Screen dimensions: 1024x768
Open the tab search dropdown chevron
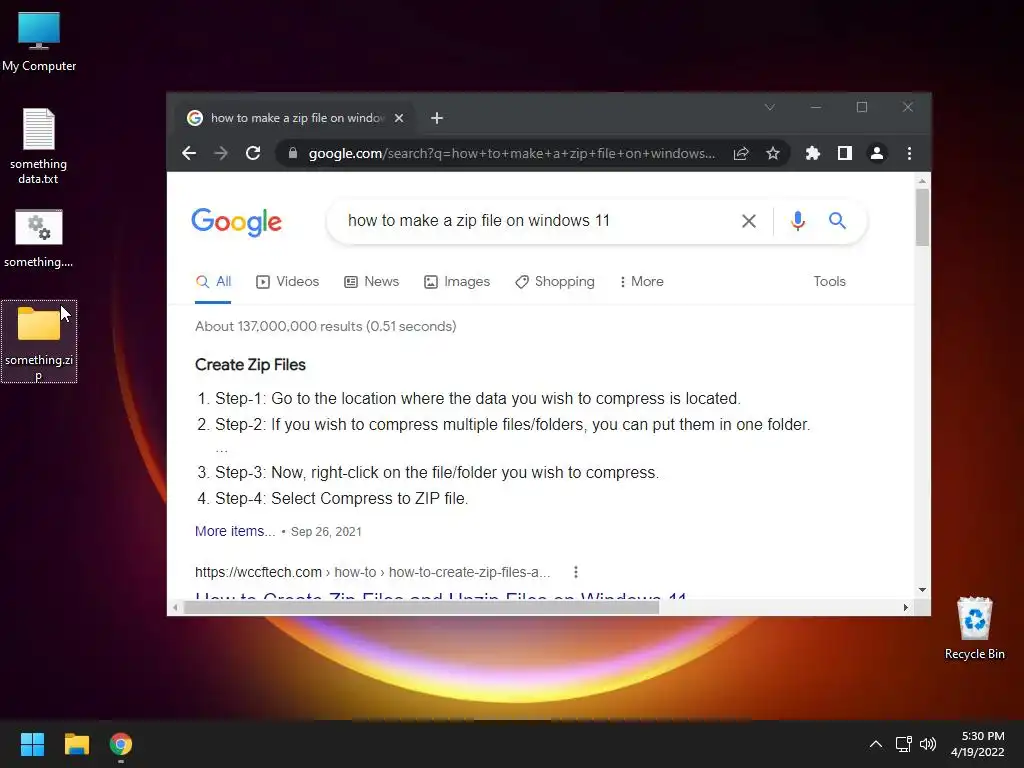coord(770,107)
